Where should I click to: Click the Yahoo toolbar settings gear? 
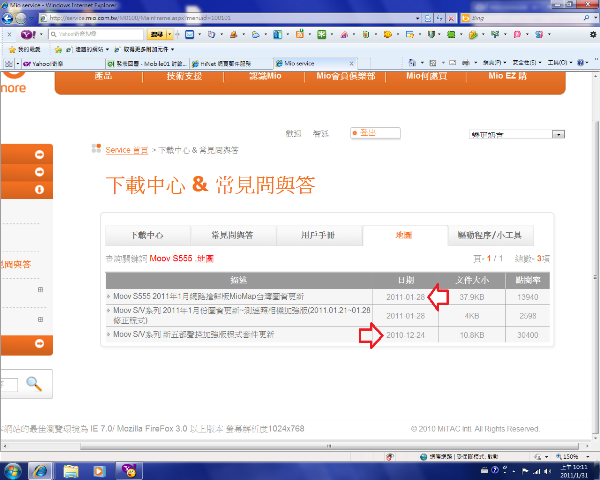593,34
